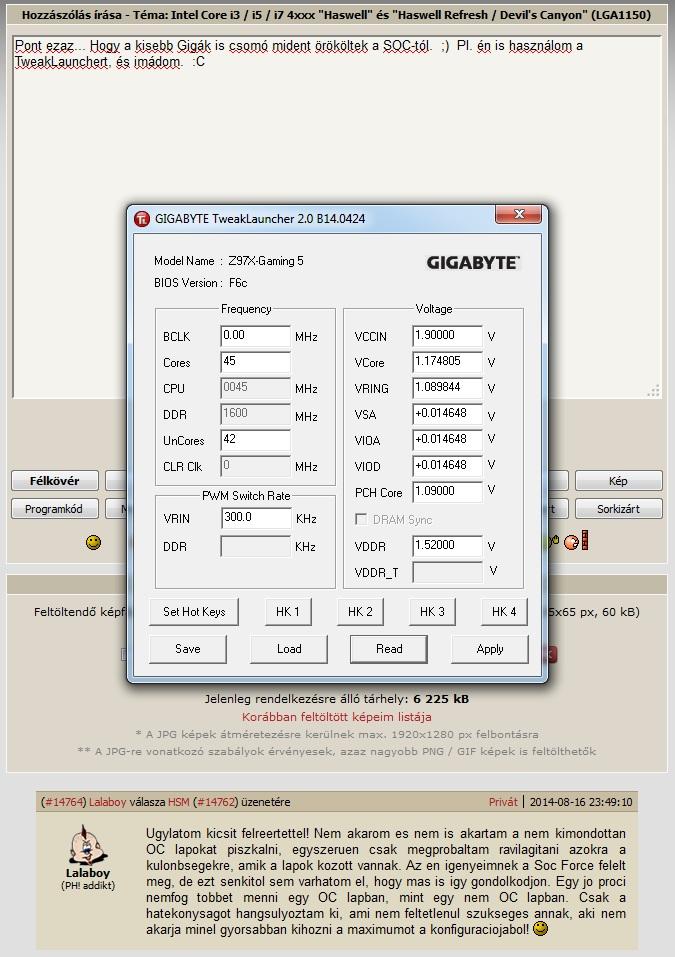675x957 pixels.
Task: Click Read to refresh current values
Action: (389, 649)
